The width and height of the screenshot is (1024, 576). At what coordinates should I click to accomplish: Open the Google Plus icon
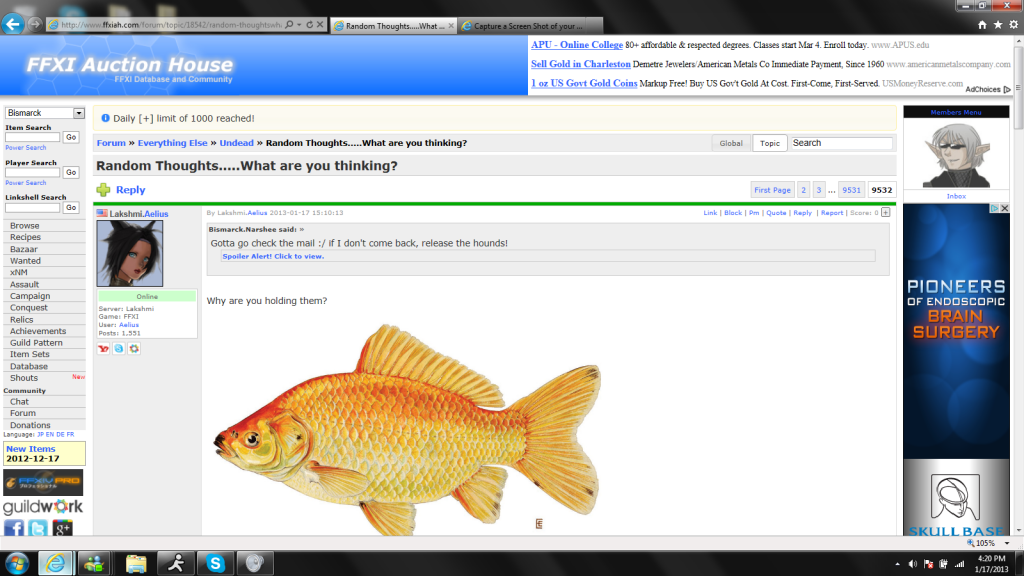[62, 527]
